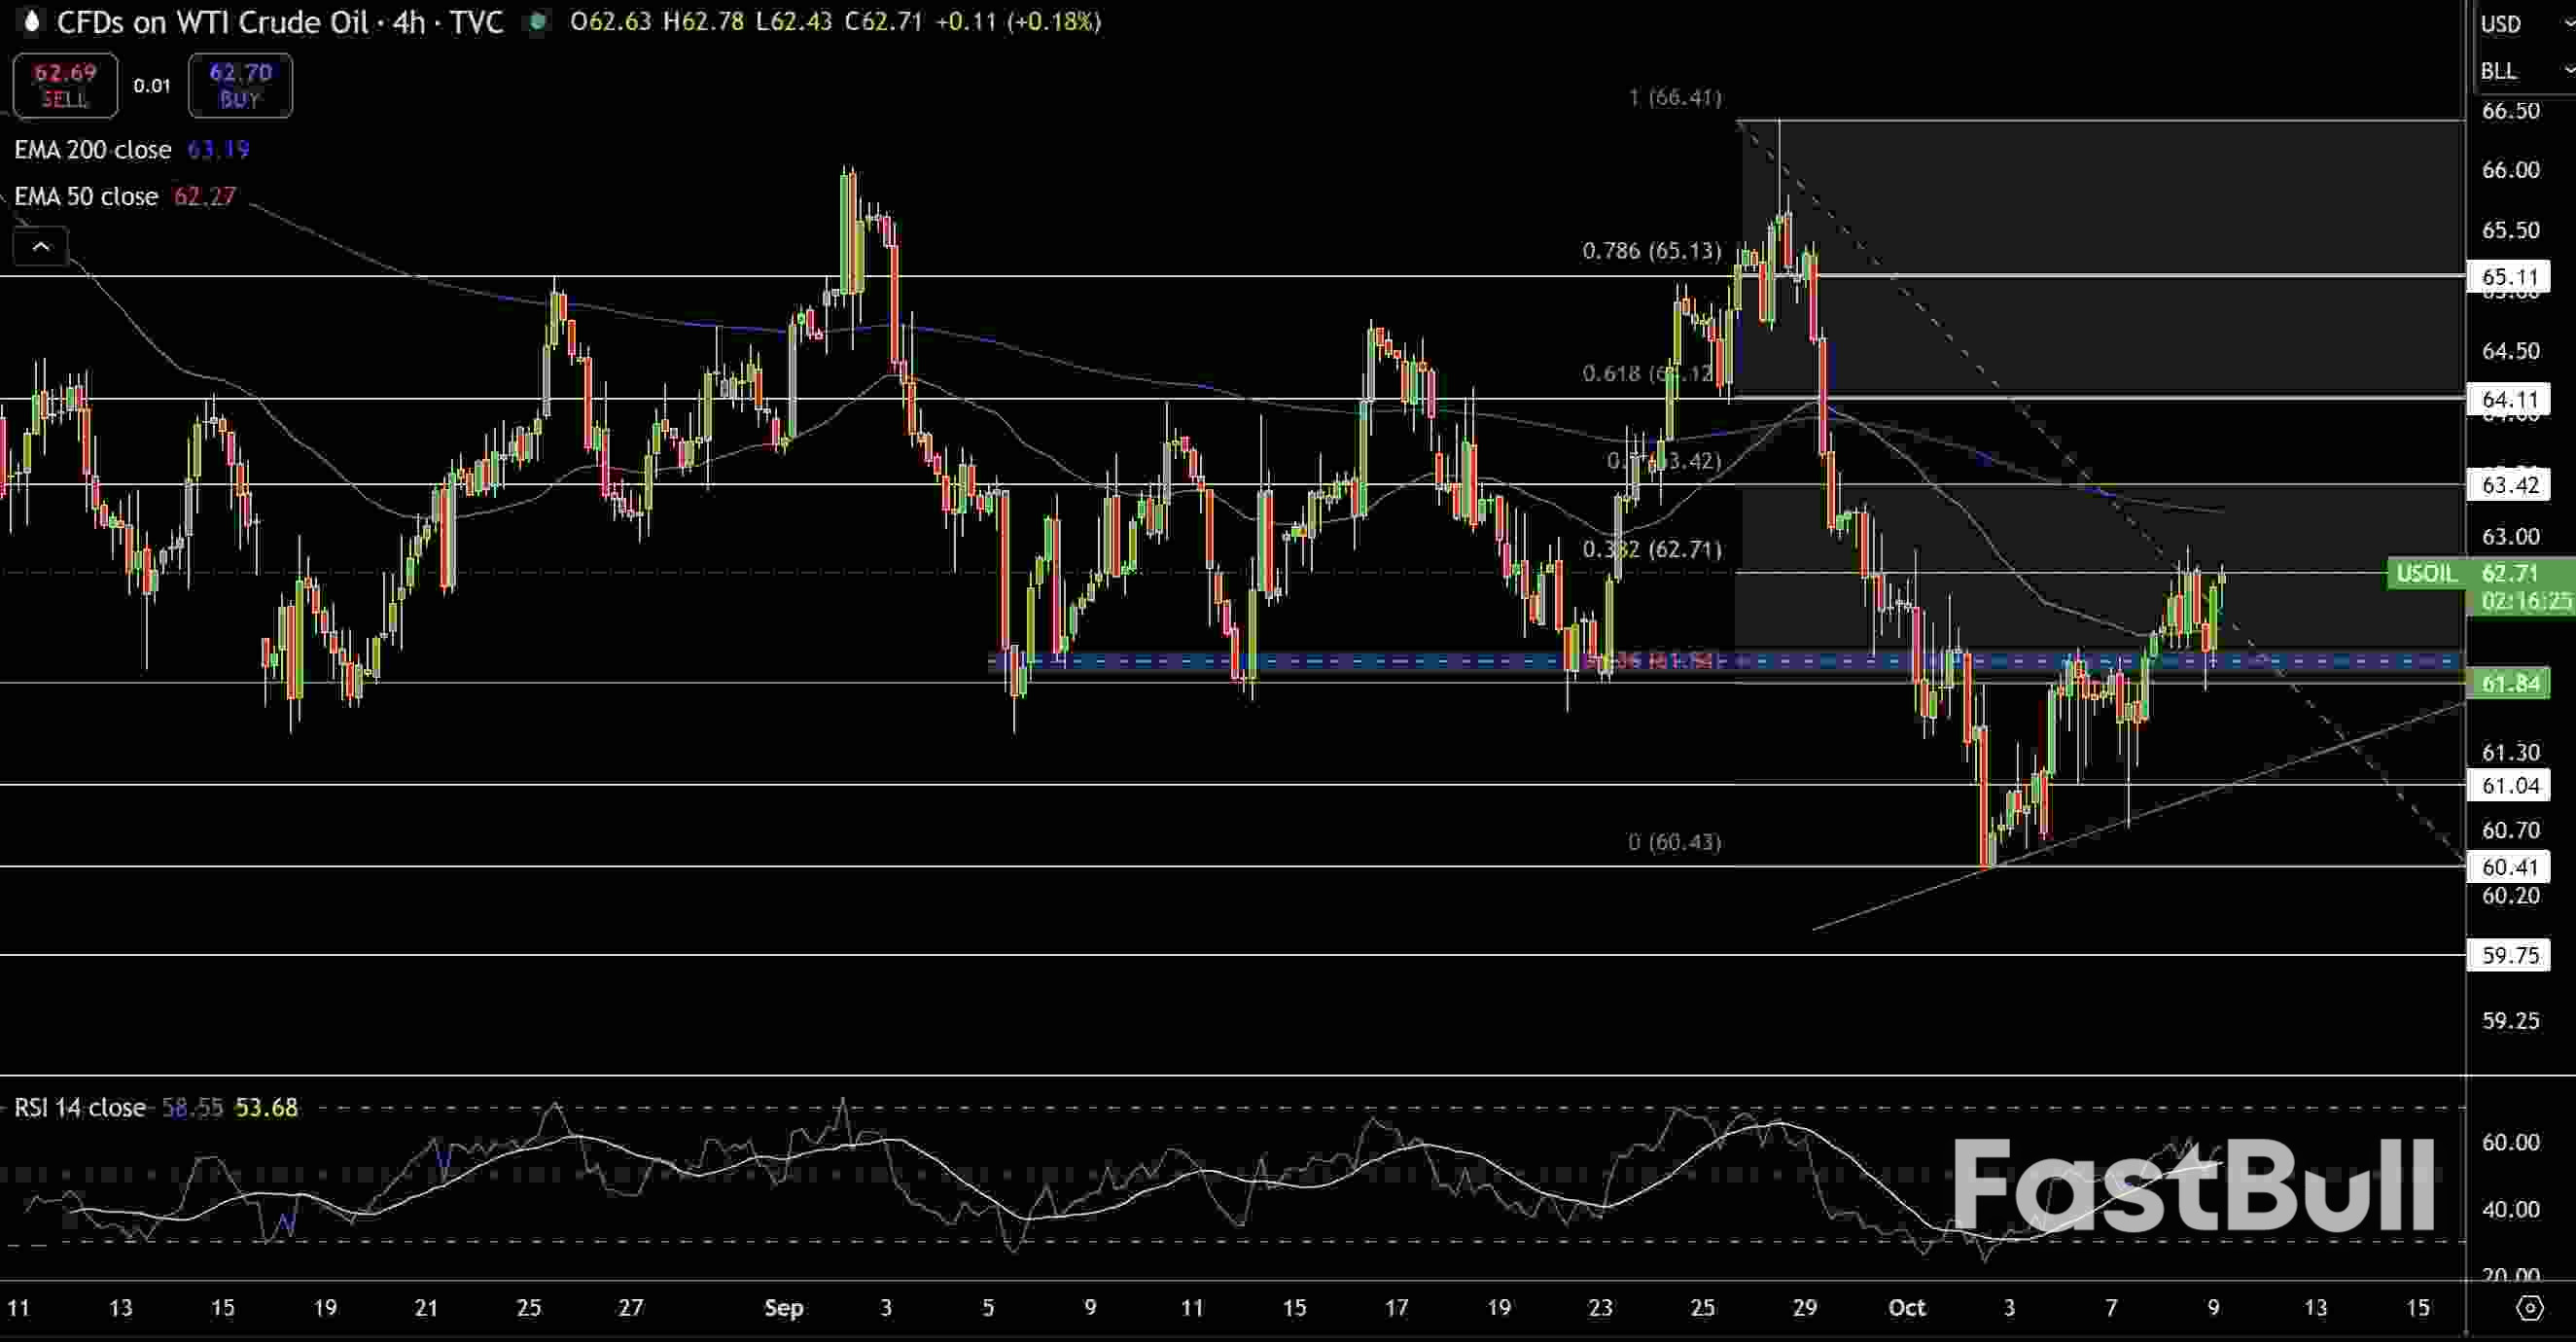
Task: Open the USD currency dropdown
Action: coord(2521,24)
